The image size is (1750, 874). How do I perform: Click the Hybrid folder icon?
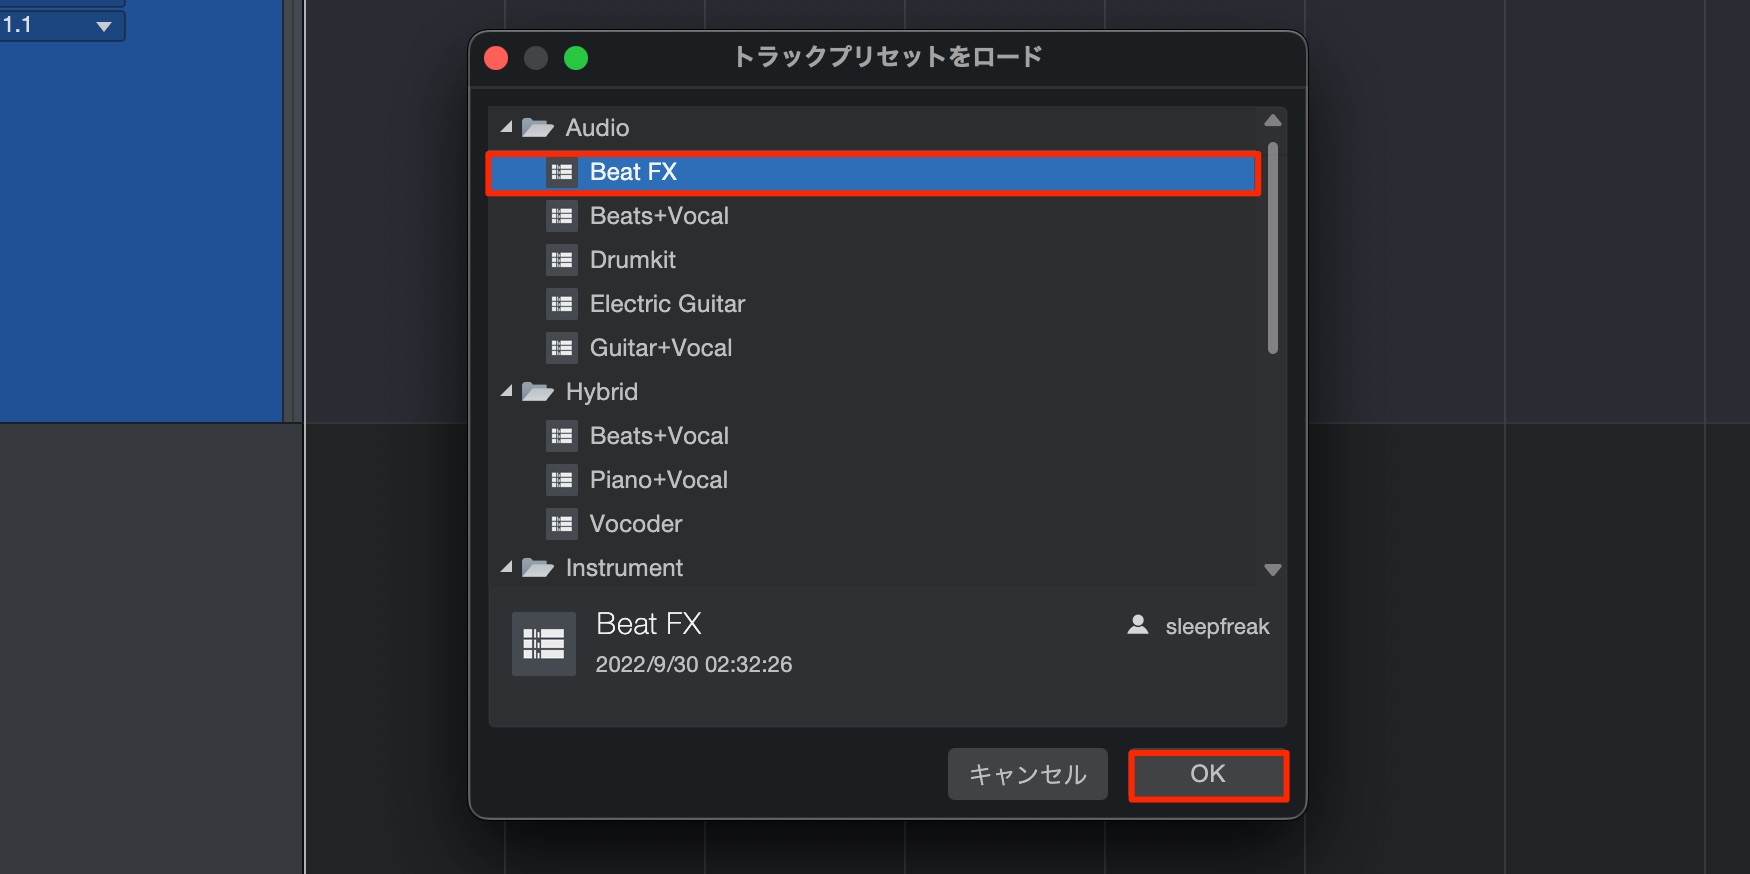coord(538,392)
